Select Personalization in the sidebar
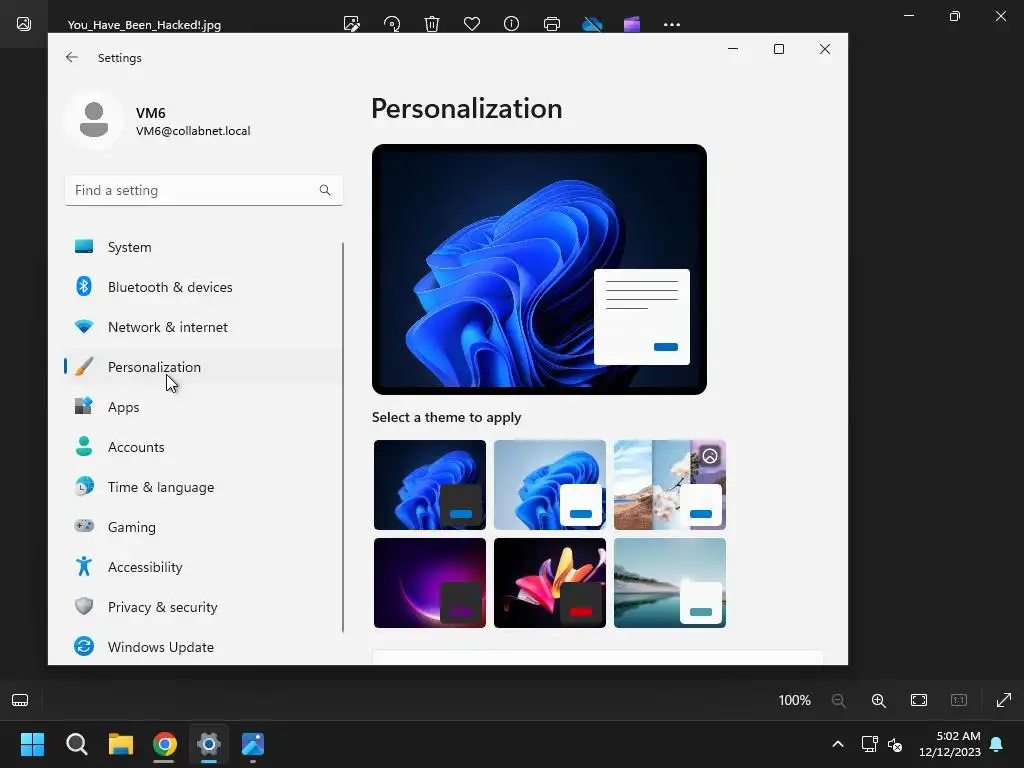This screenshot has height=768, width=1024. [x=202, y=367]
